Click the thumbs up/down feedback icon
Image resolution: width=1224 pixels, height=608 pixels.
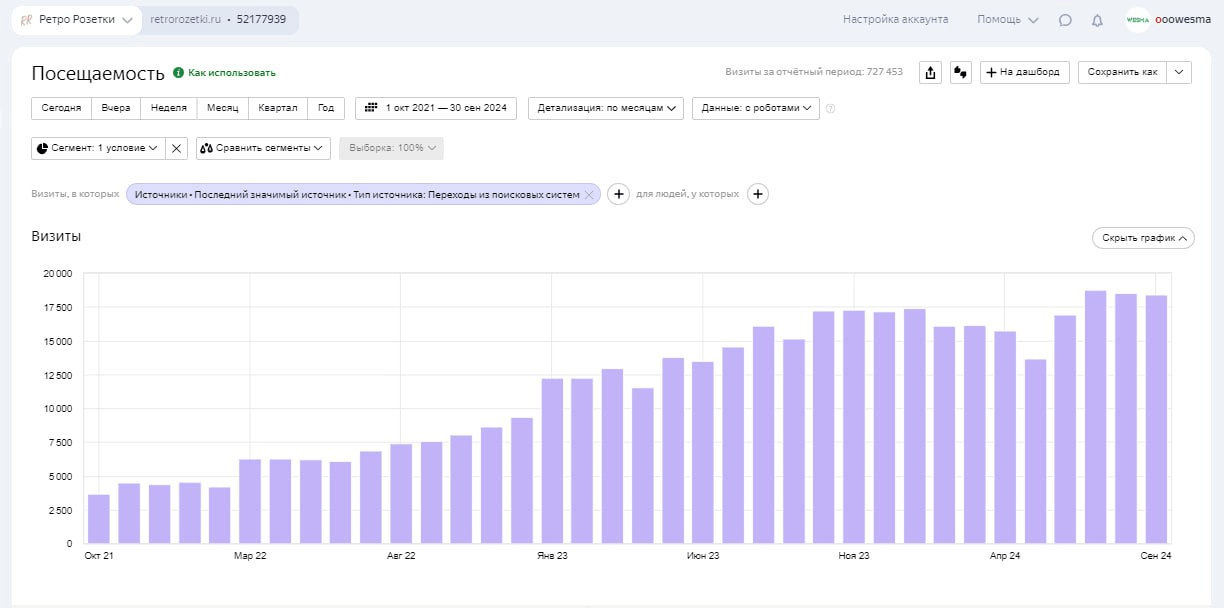coord(961,73)
